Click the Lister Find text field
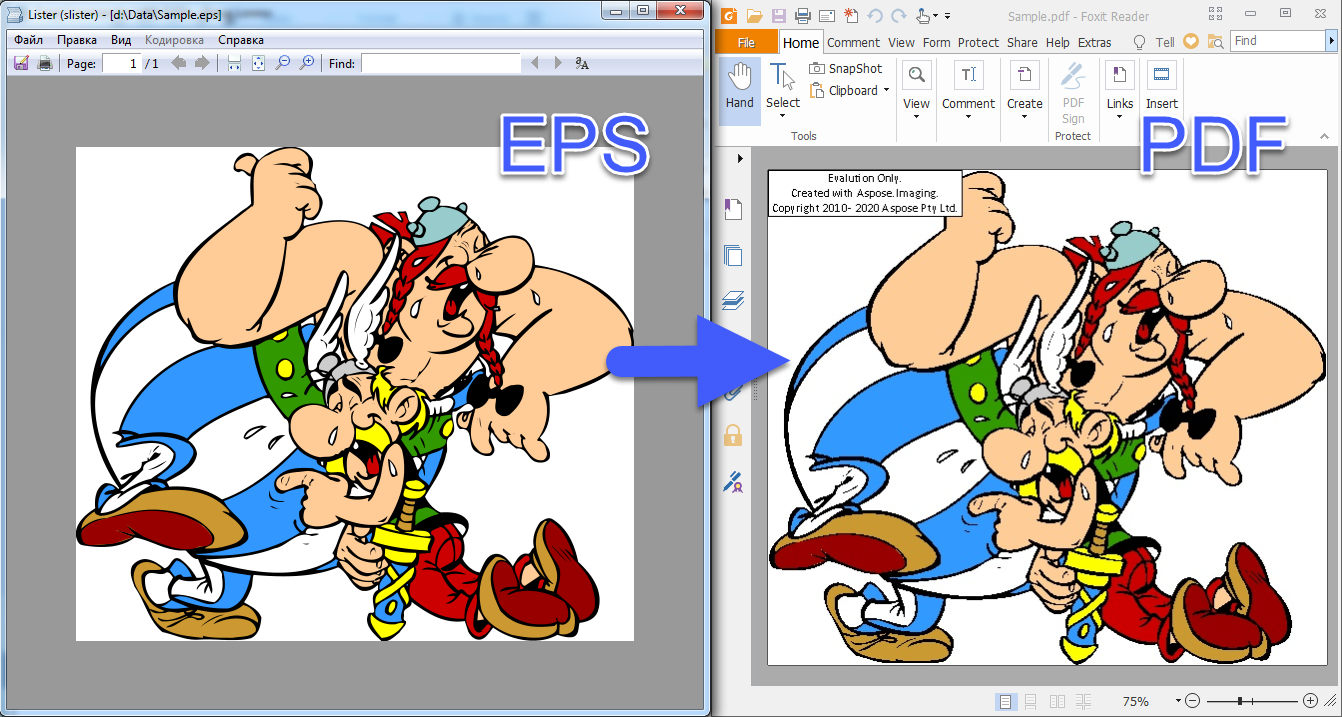Image resolution: width=1342 pixels, height=717 pixels. [x=440, y=63]
